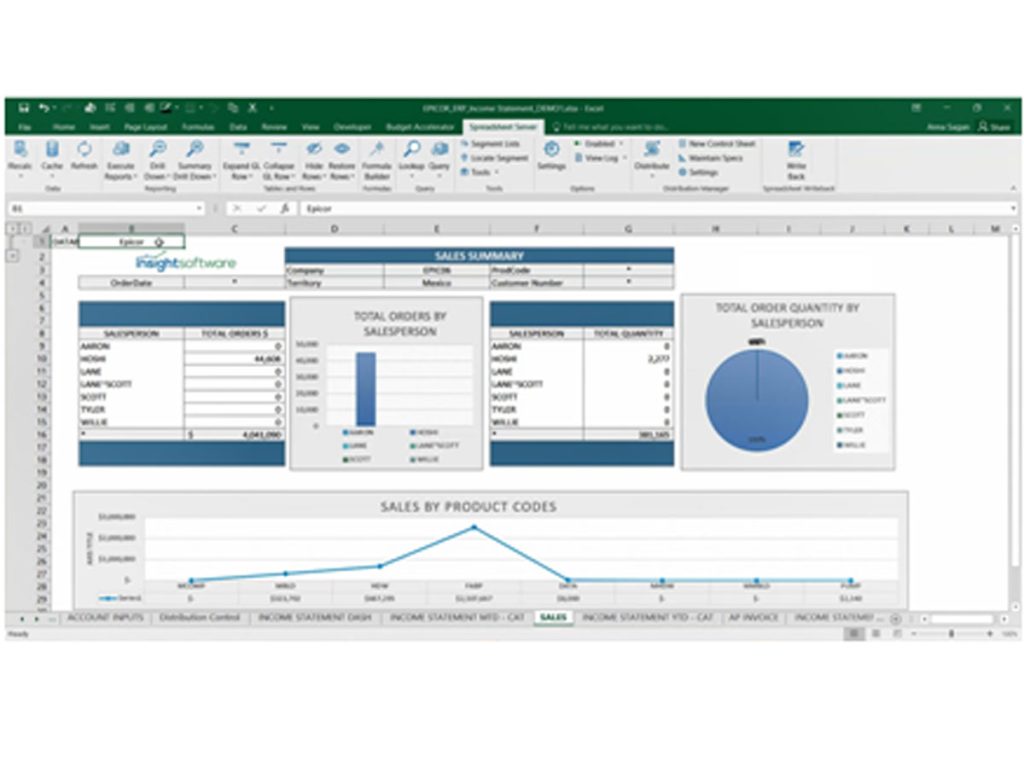Click Maintain Specs in Distribution Manager
This screenshot has width=1024, height=768.
713,155
